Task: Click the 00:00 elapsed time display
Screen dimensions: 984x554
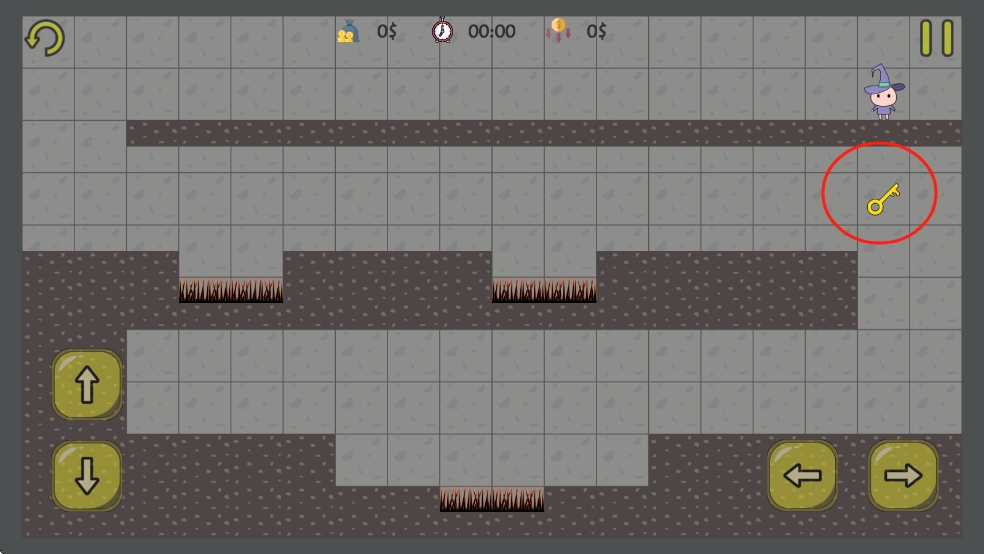Action: pos(491,31)
